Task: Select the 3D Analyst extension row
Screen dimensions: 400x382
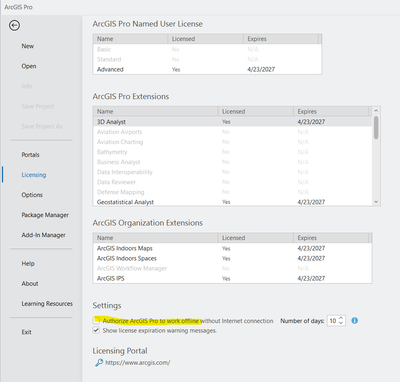Action: 232,122
